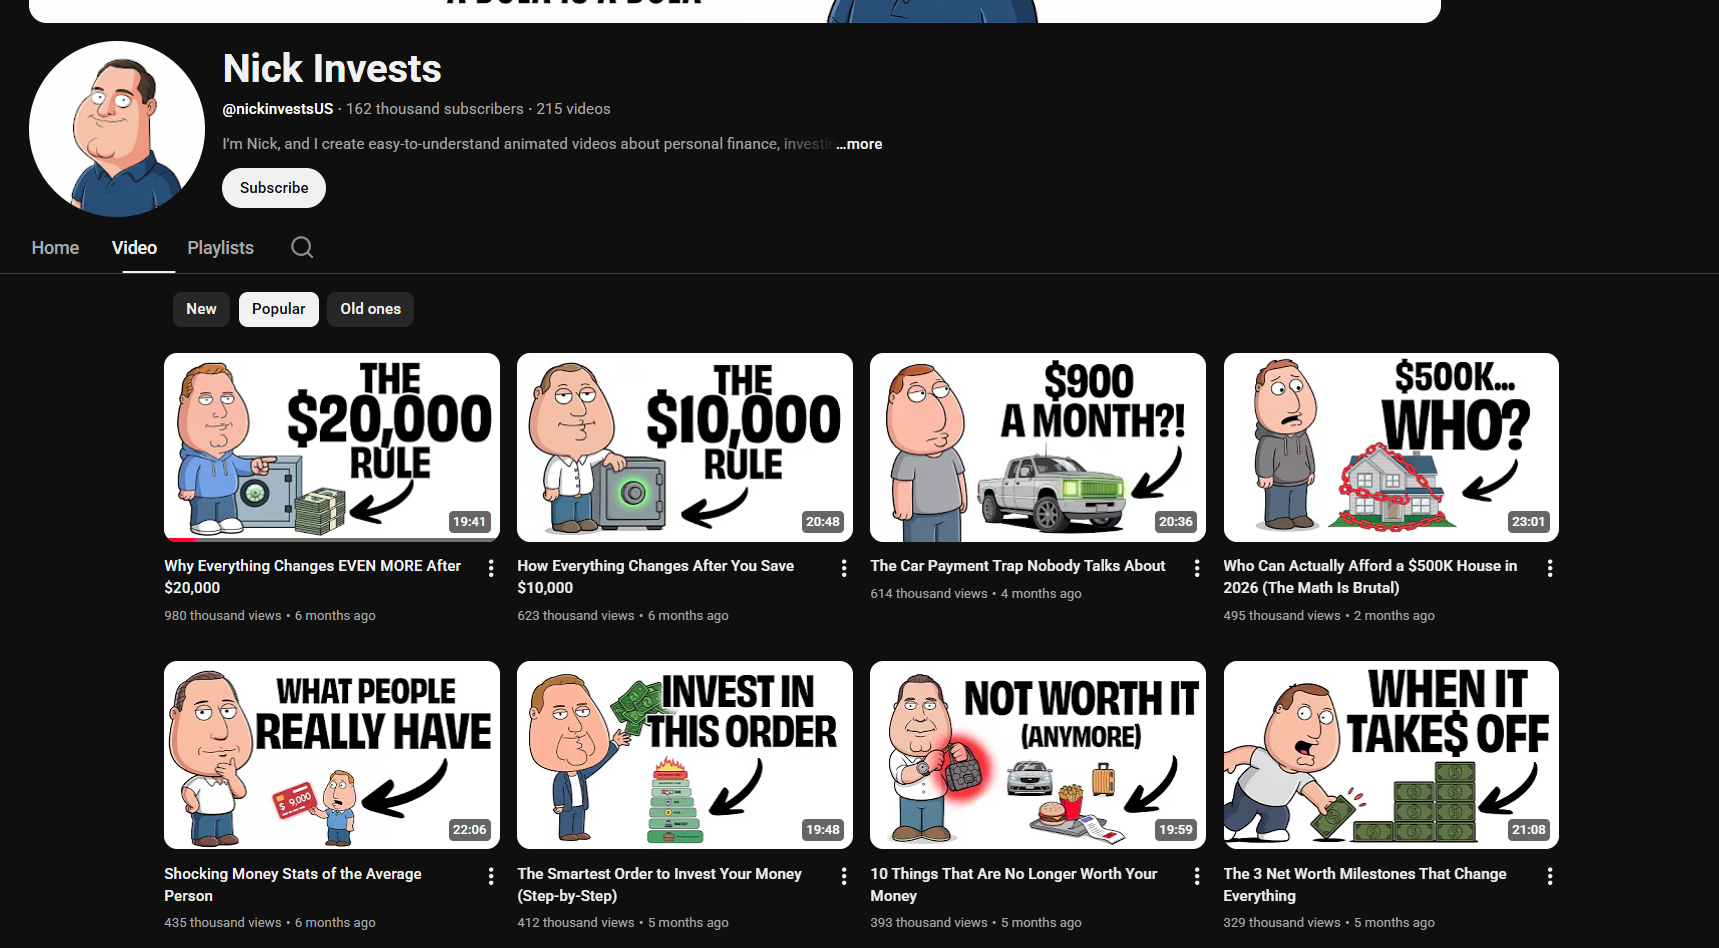Play the 'When It Takes Off' thumbnail video

(1391, 755)
